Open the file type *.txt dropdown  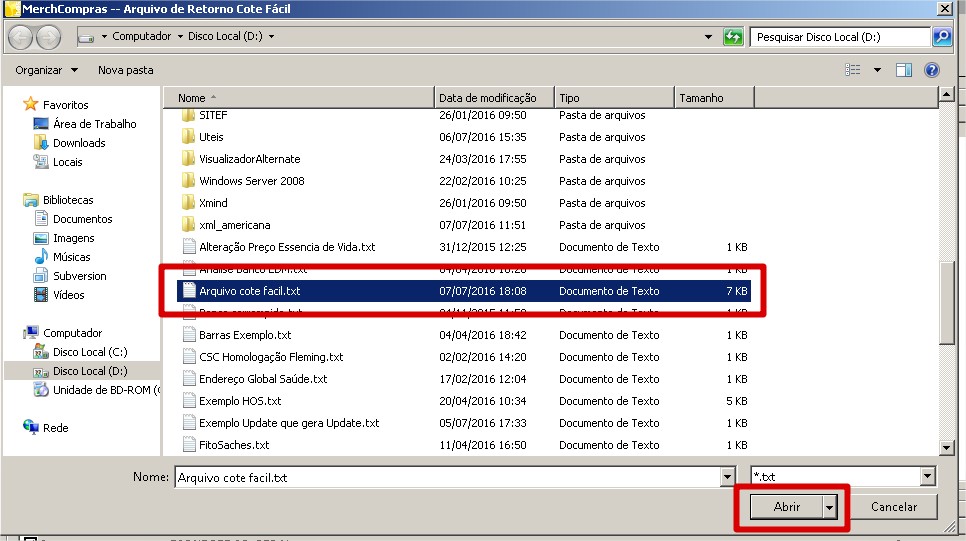pos(928,478)
